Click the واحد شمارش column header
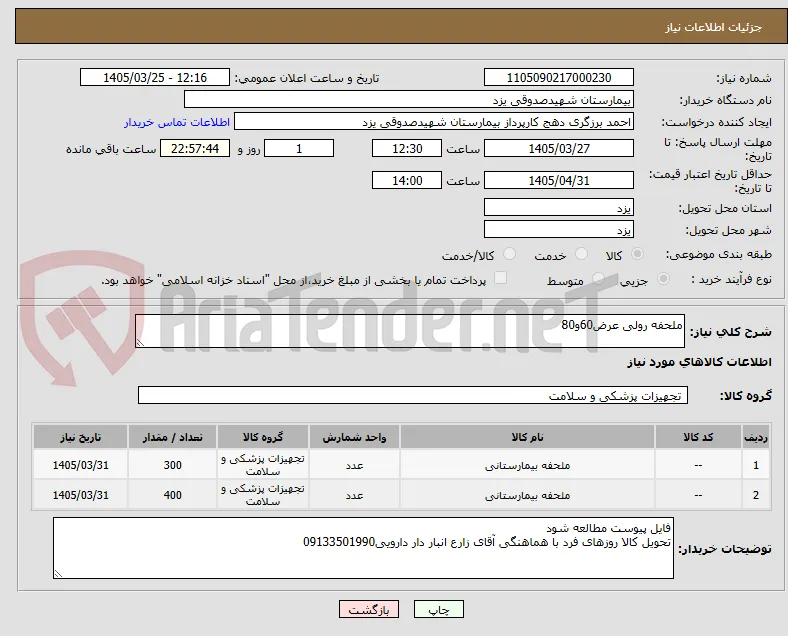This screenshot has width=788, height=636. pos(354,437)
